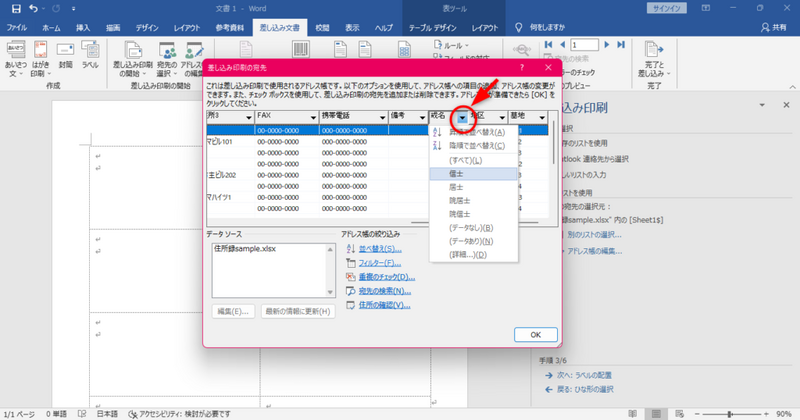This screenshot has width=800, height=420.
Task: Click 次へ: ラベルの配置 link
Action: point(584,375)
